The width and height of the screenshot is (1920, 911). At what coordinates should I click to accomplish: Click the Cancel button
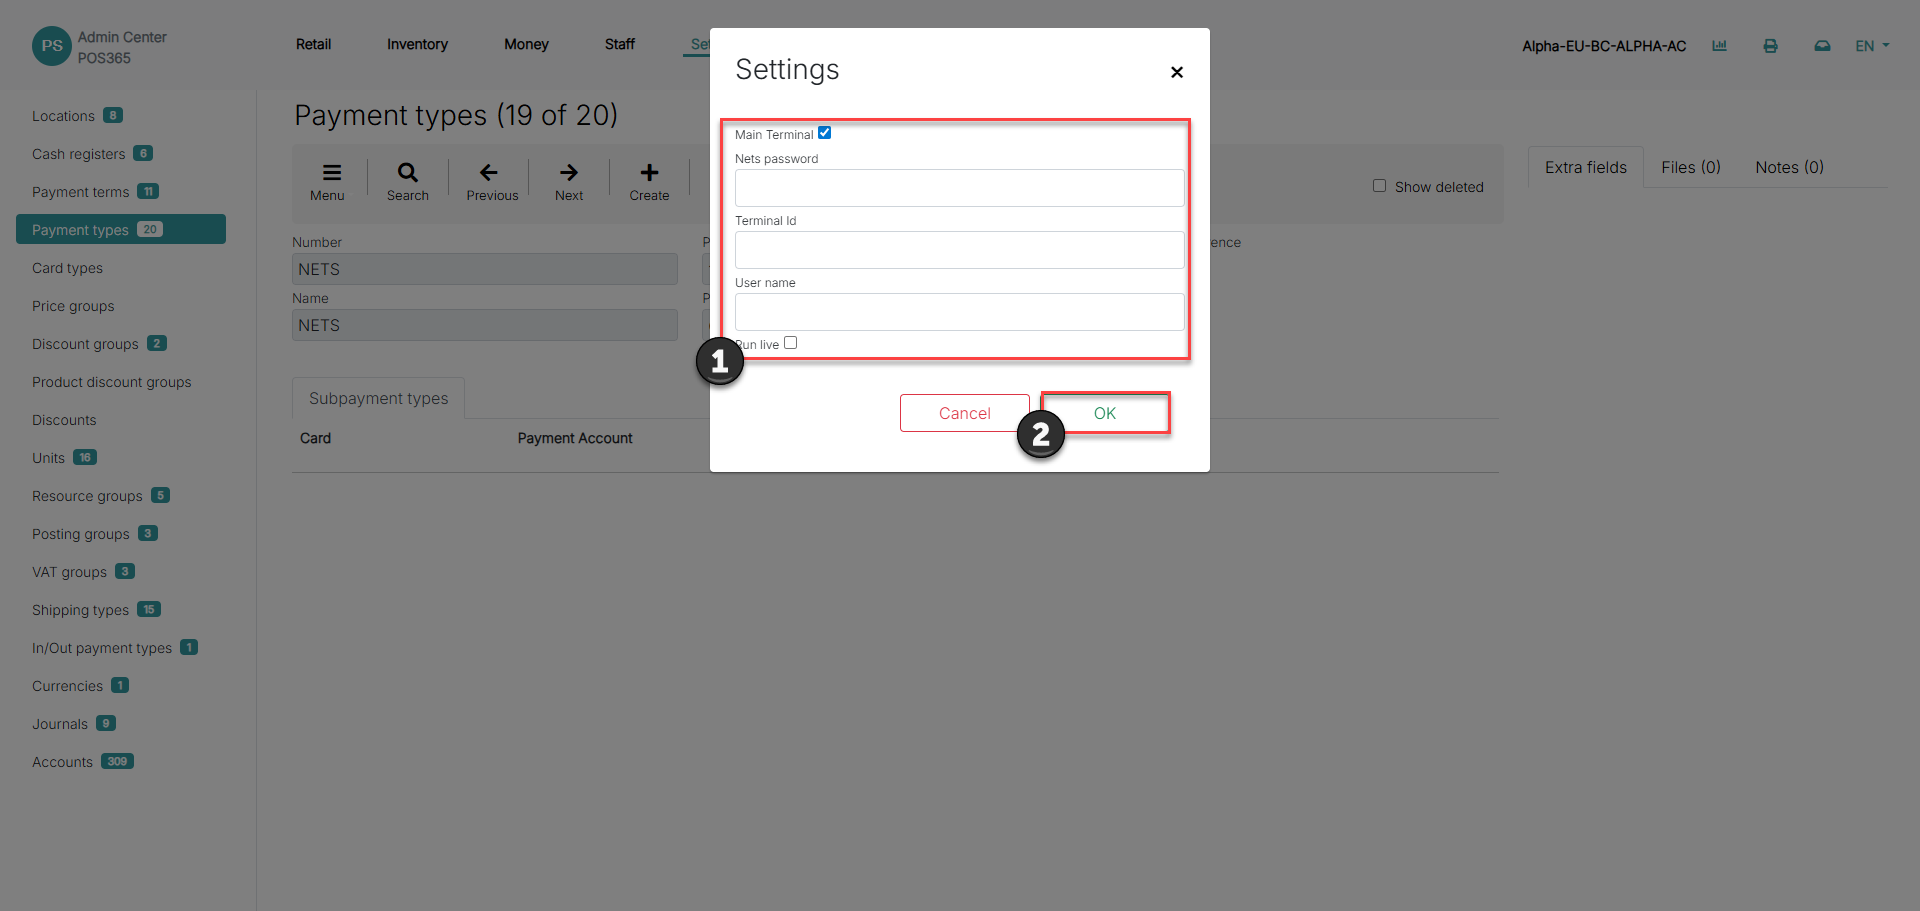(964, 413)
